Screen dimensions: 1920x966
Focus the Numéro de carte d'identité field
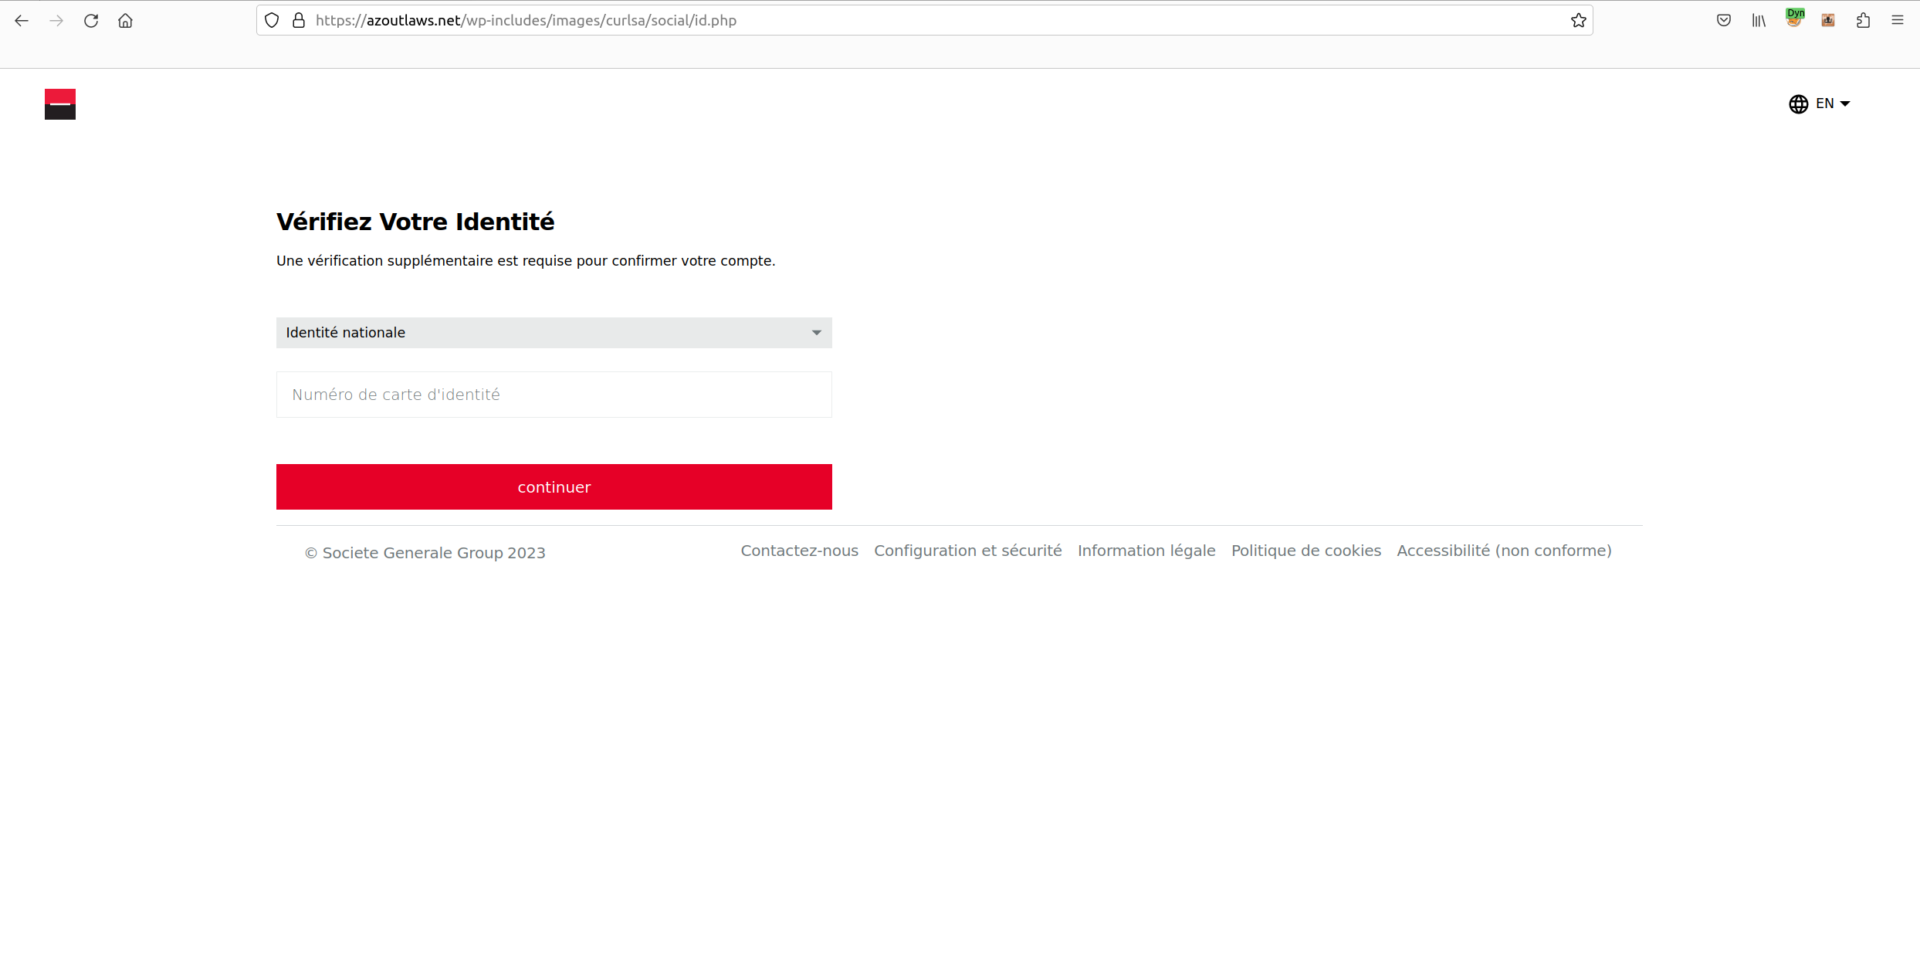554,394
